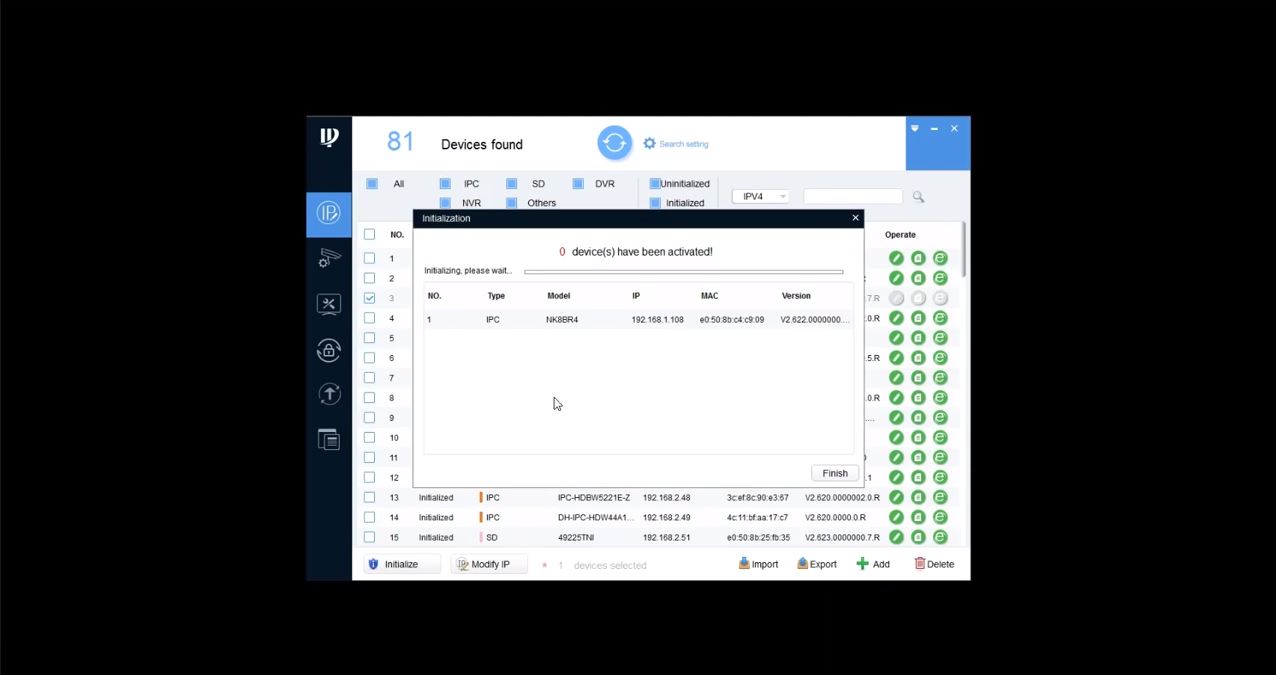Toggle the IPC filter checkbox
This screenshot has width=1276, height=675.
click(x=445, y=184)
